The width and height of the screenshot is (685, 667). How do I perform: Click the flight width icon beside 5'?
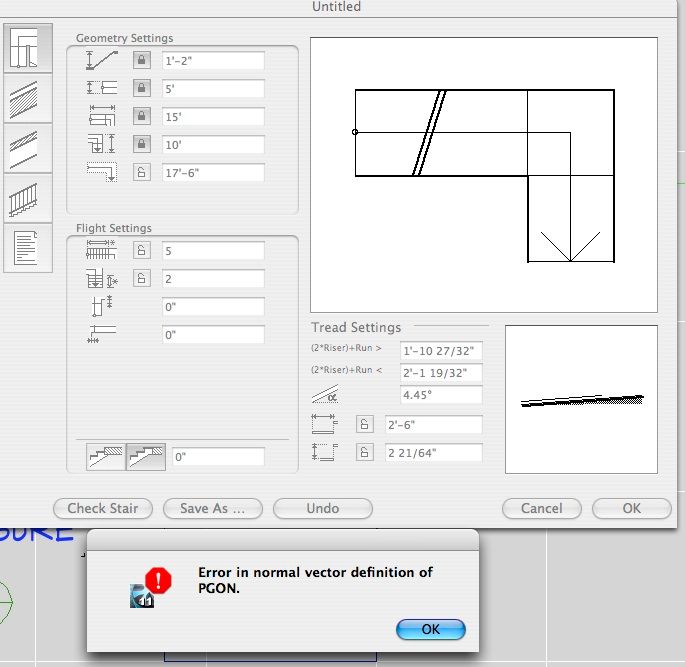[x=102, y=88]
